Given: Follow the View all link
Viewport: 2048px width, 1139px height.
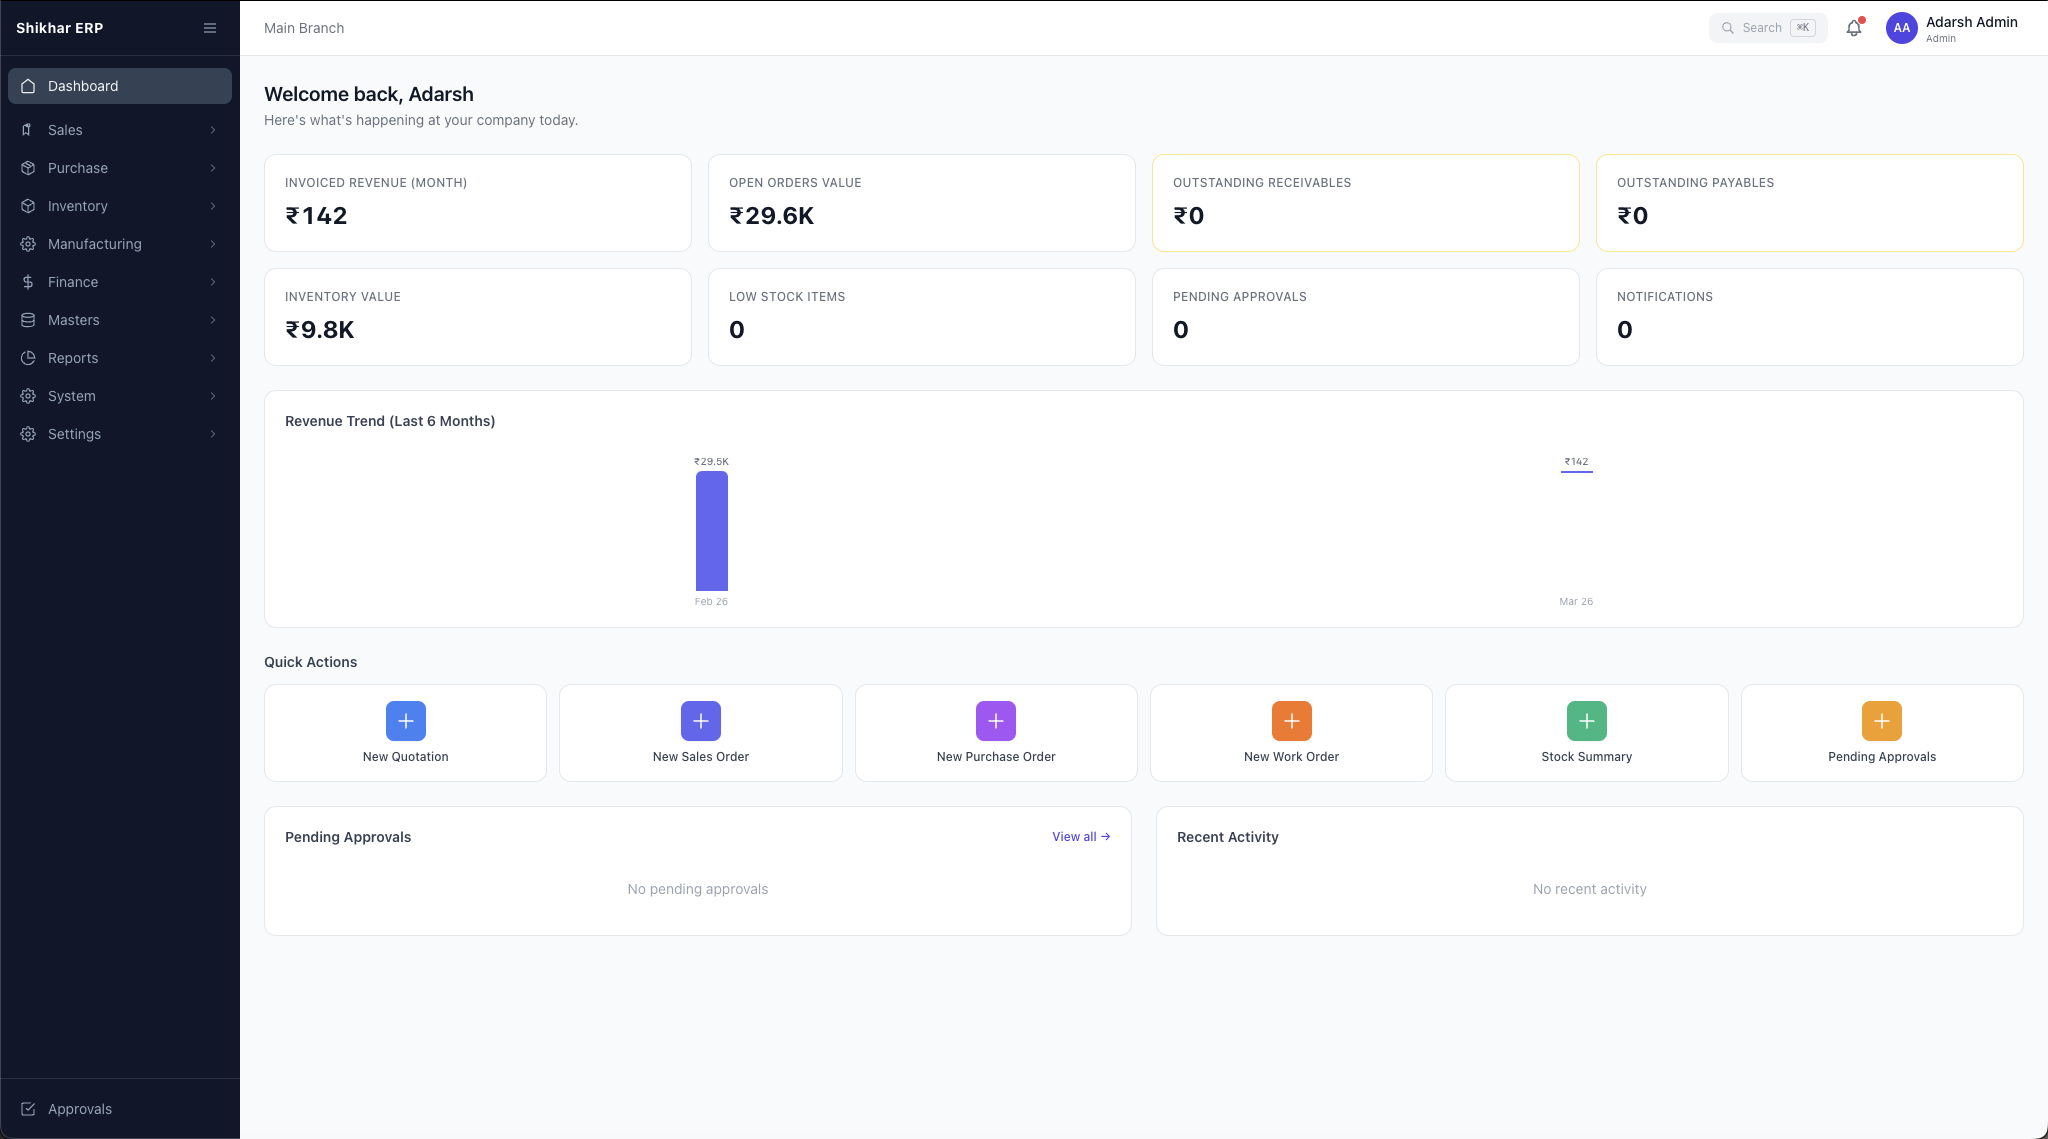Looking at the screenshot, I should 1081,837.
